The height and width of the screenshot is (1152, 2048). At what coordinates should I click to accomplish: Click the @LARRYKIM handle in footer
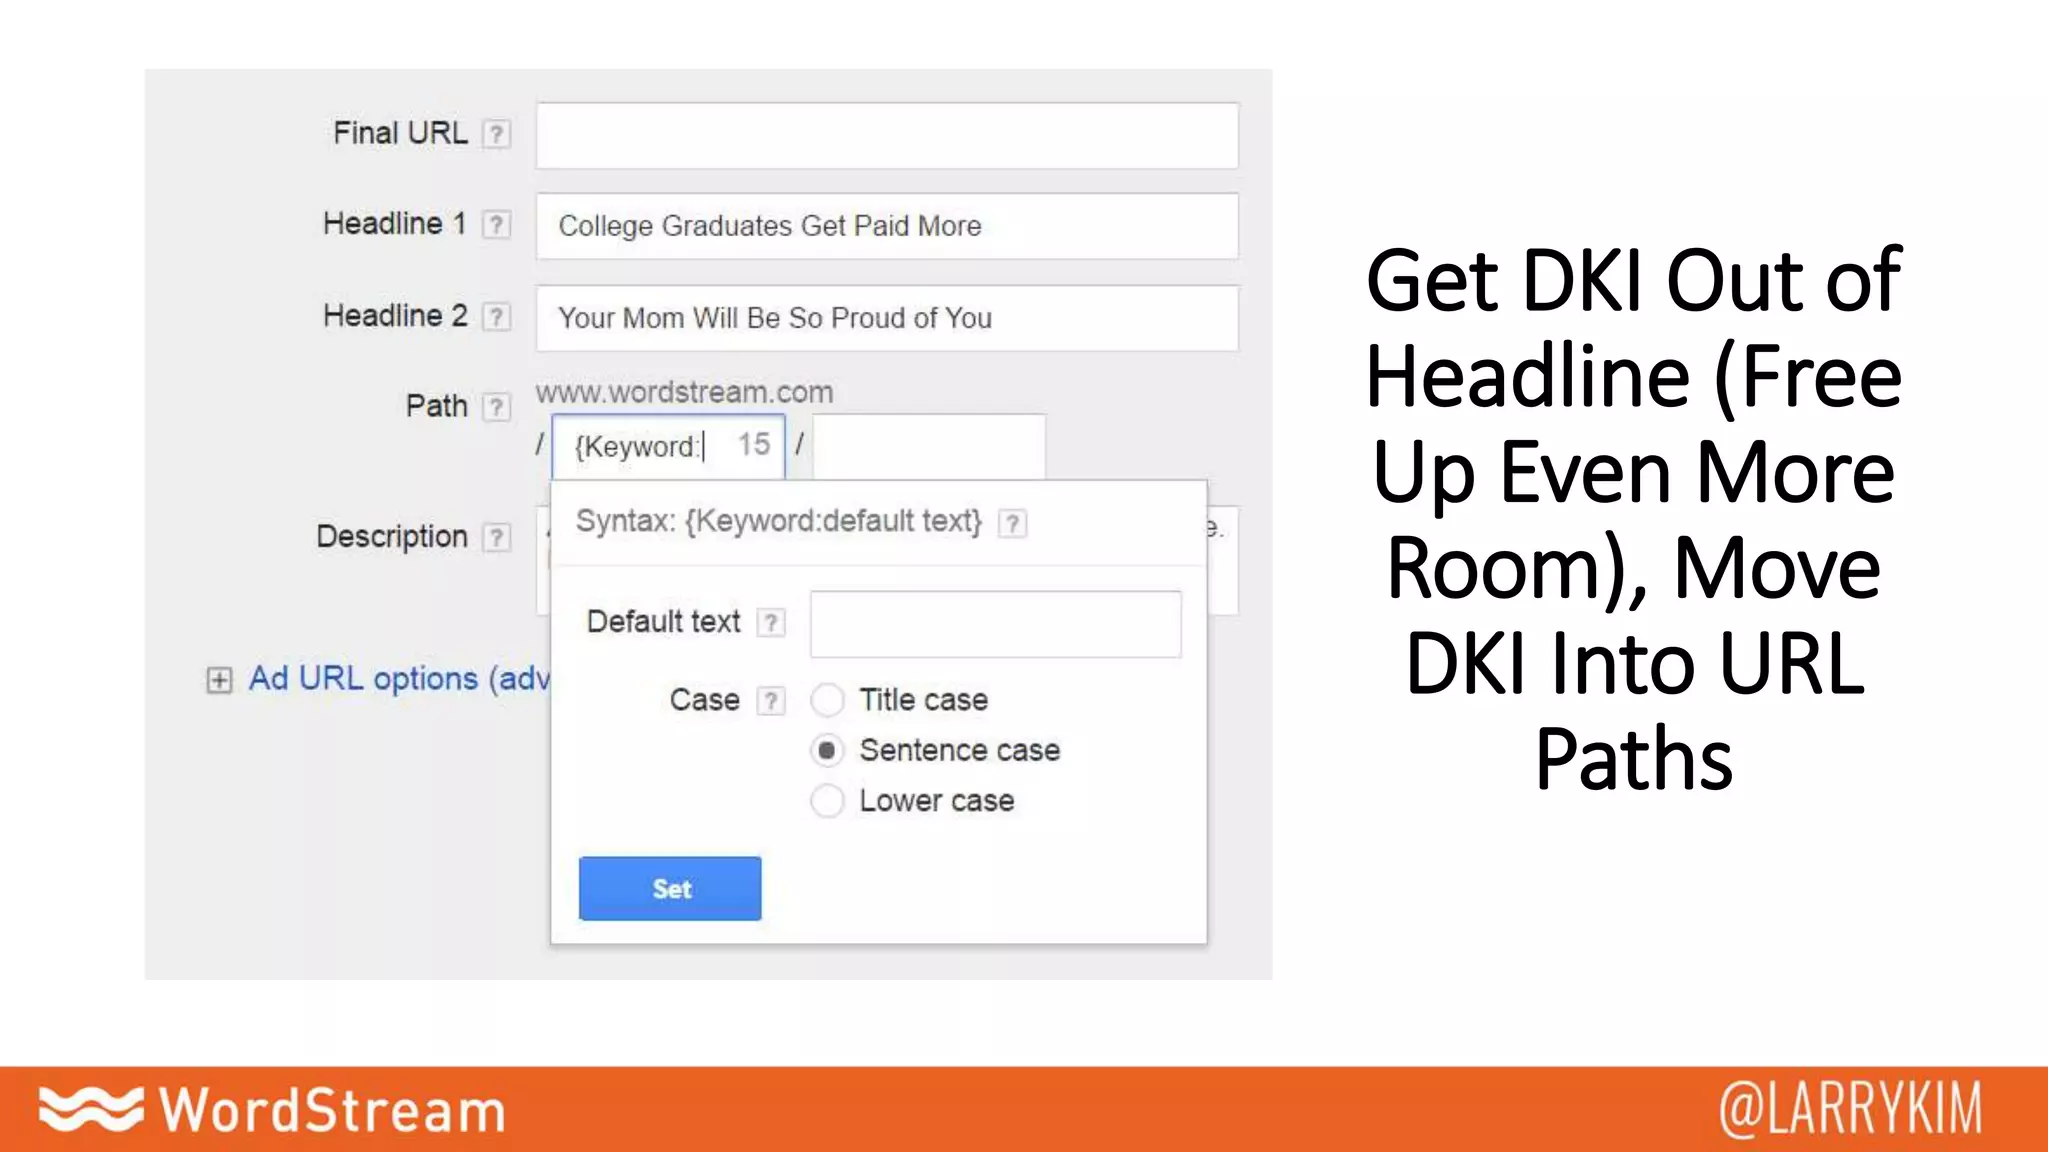(1850, 1109)
